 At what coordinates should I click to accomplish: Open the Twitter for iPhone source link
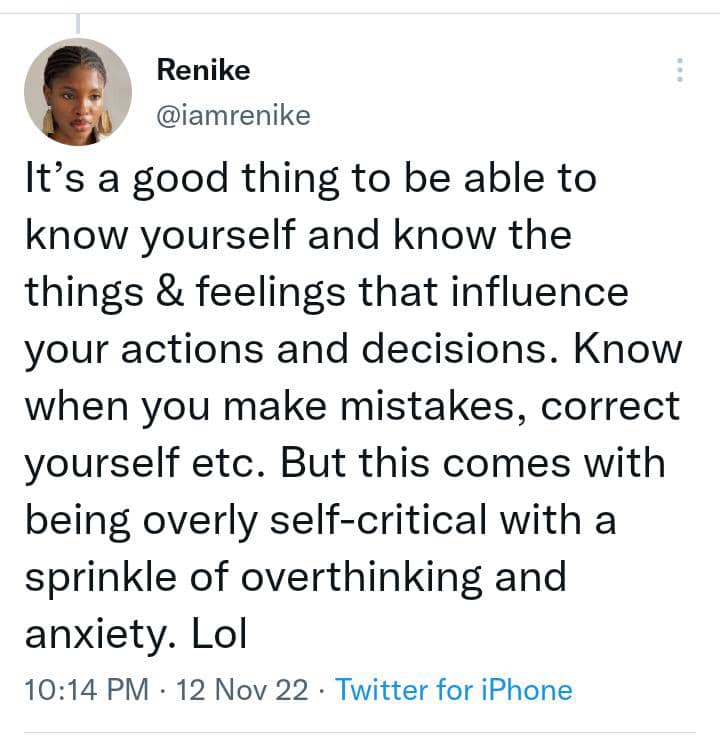click(454, 690)
